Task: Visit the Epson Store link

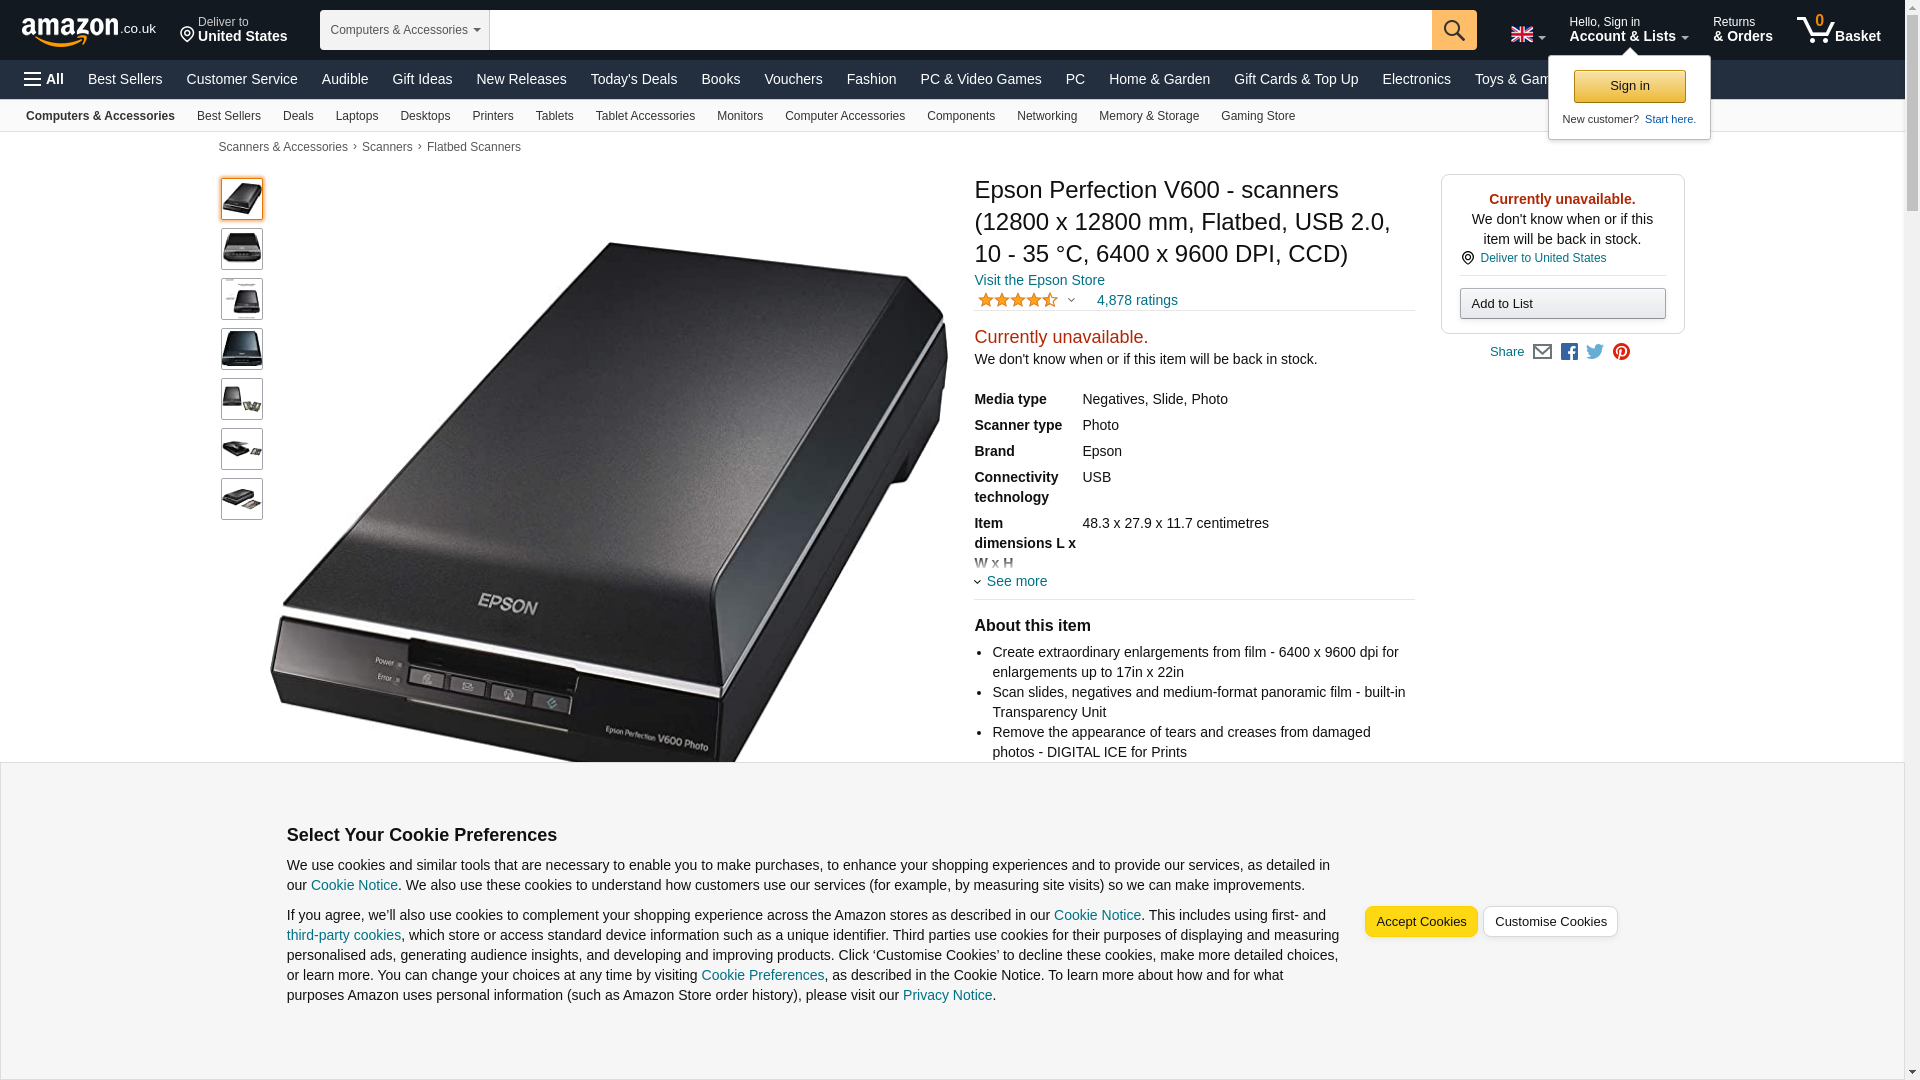Action: [1039, 280]
